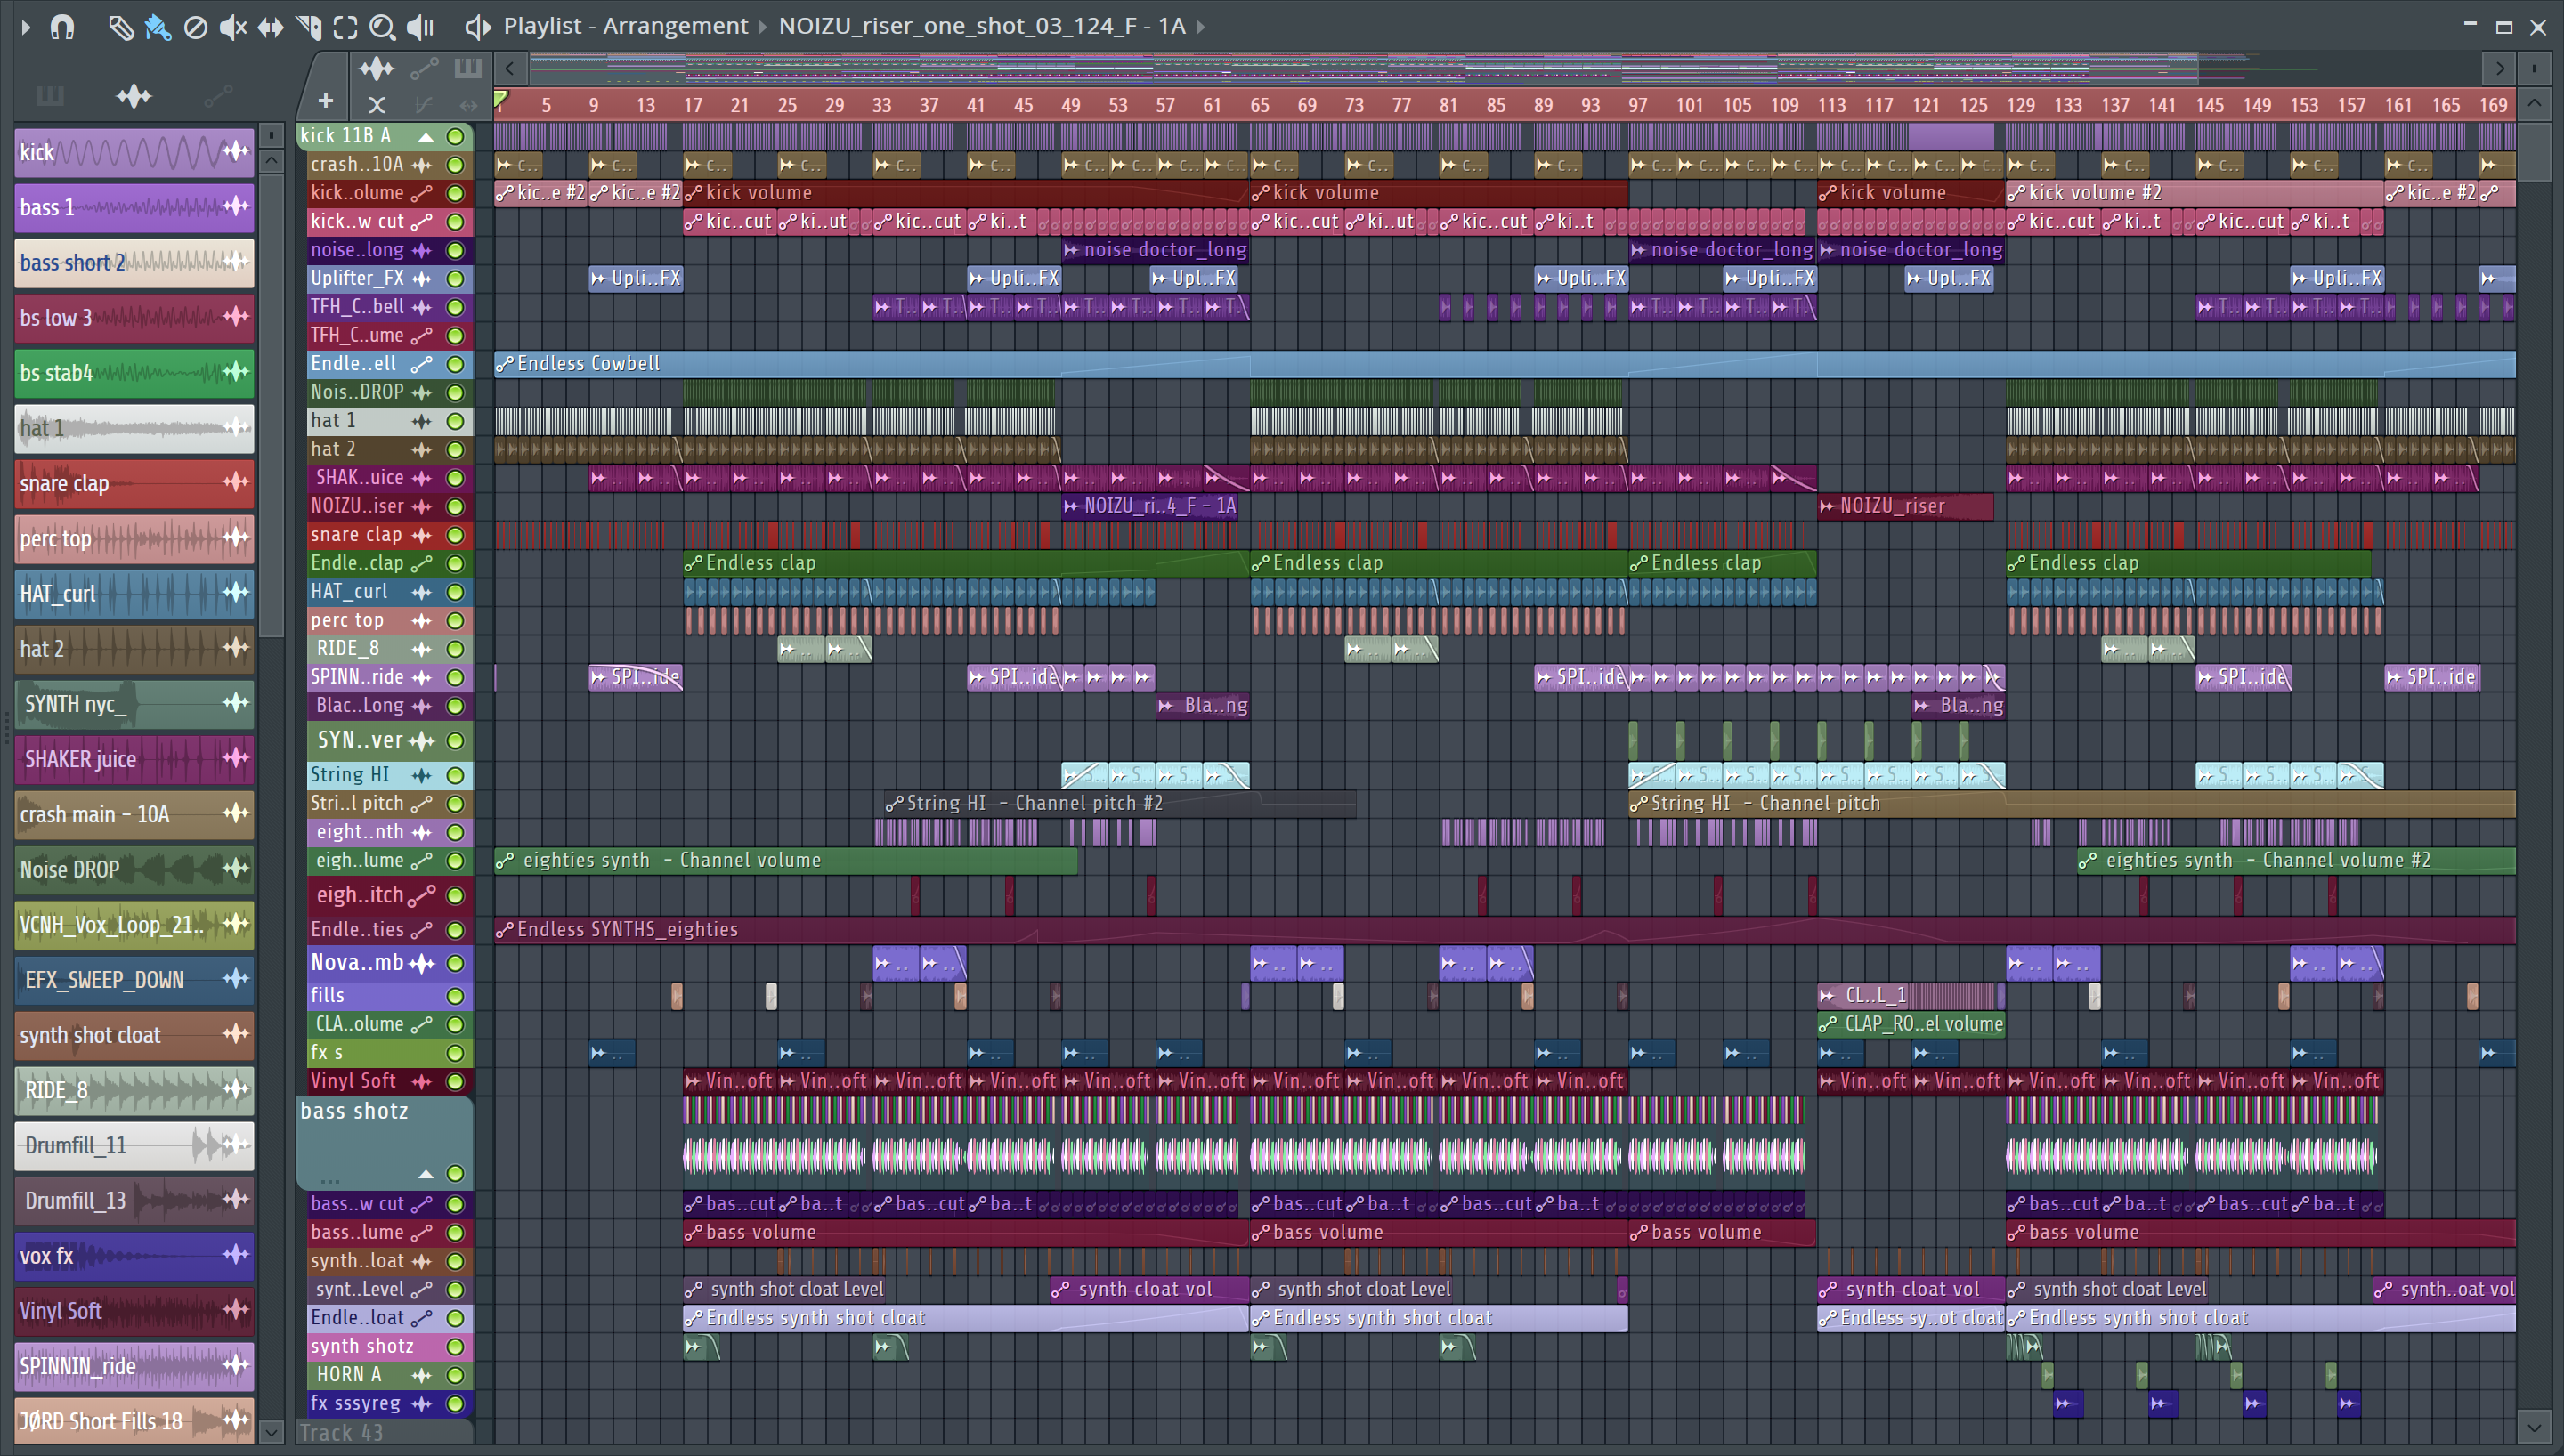Focus automation clips icon above tracks
Image resolution: width=2564 pixels, height=1456 pixels.
[424, 69]
